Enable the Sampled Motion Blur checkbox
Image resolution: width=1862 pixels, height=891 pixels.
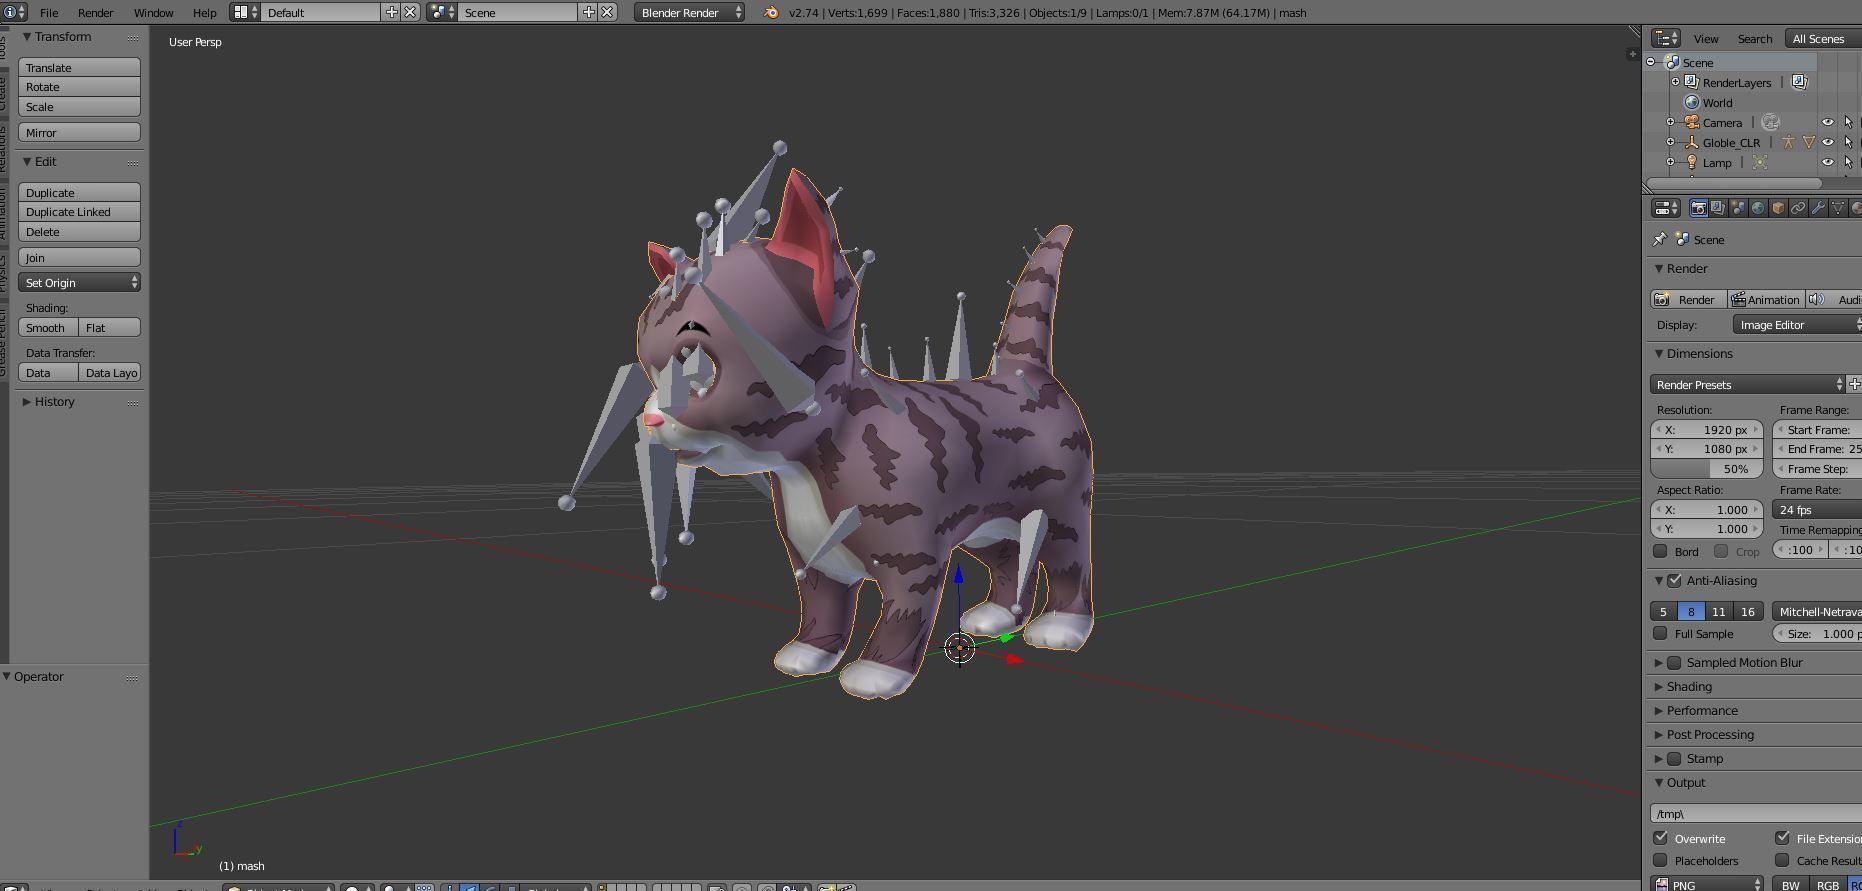1675,662
